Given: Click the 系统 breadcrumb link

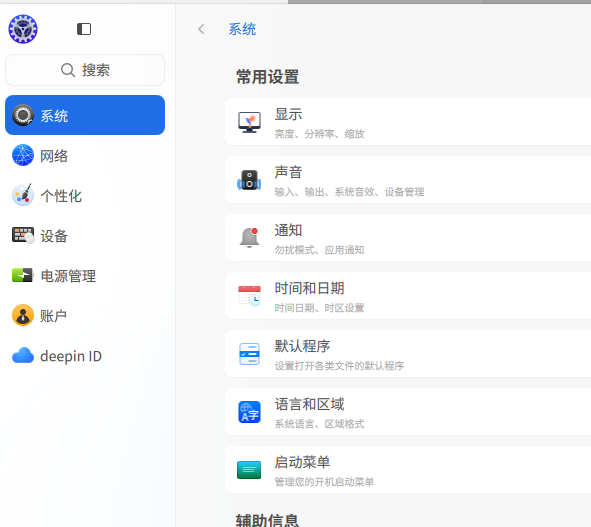Looking at the screenshot, I should (242, 29).
